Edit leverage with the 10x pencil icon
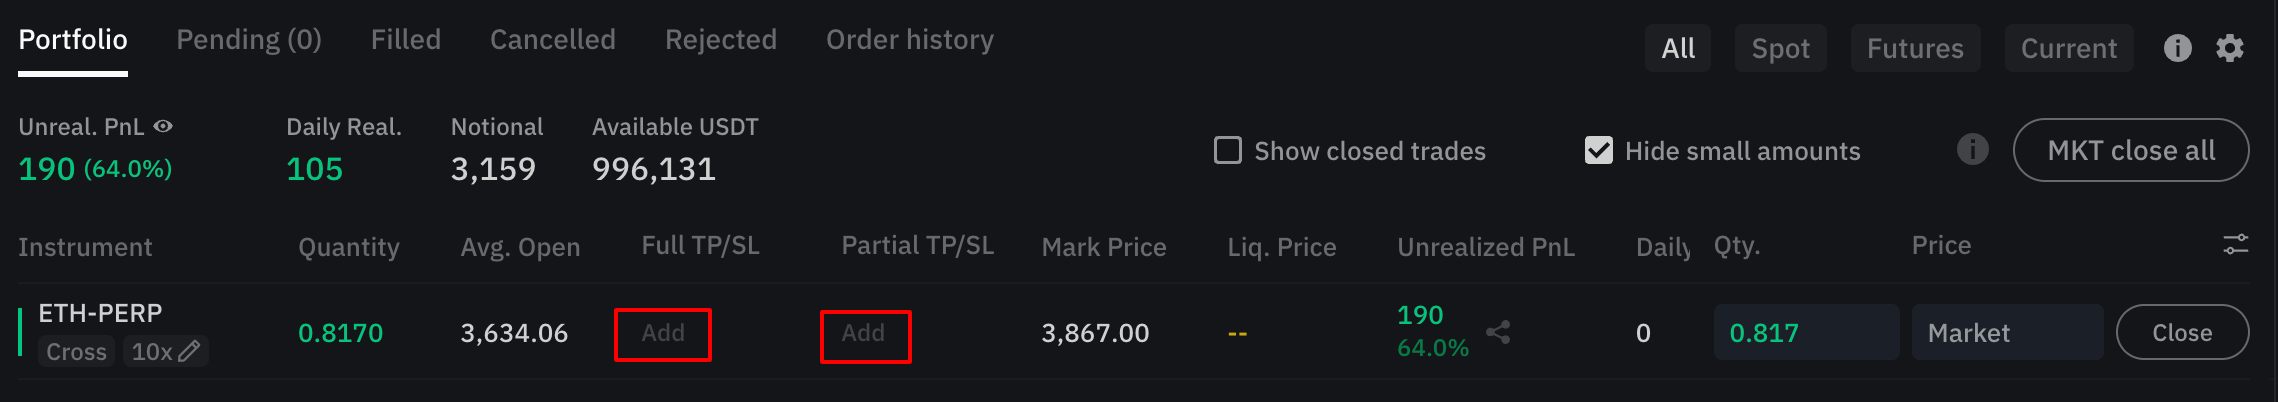2278x402 pixels. pyautogui.click(x=189, y=351)
